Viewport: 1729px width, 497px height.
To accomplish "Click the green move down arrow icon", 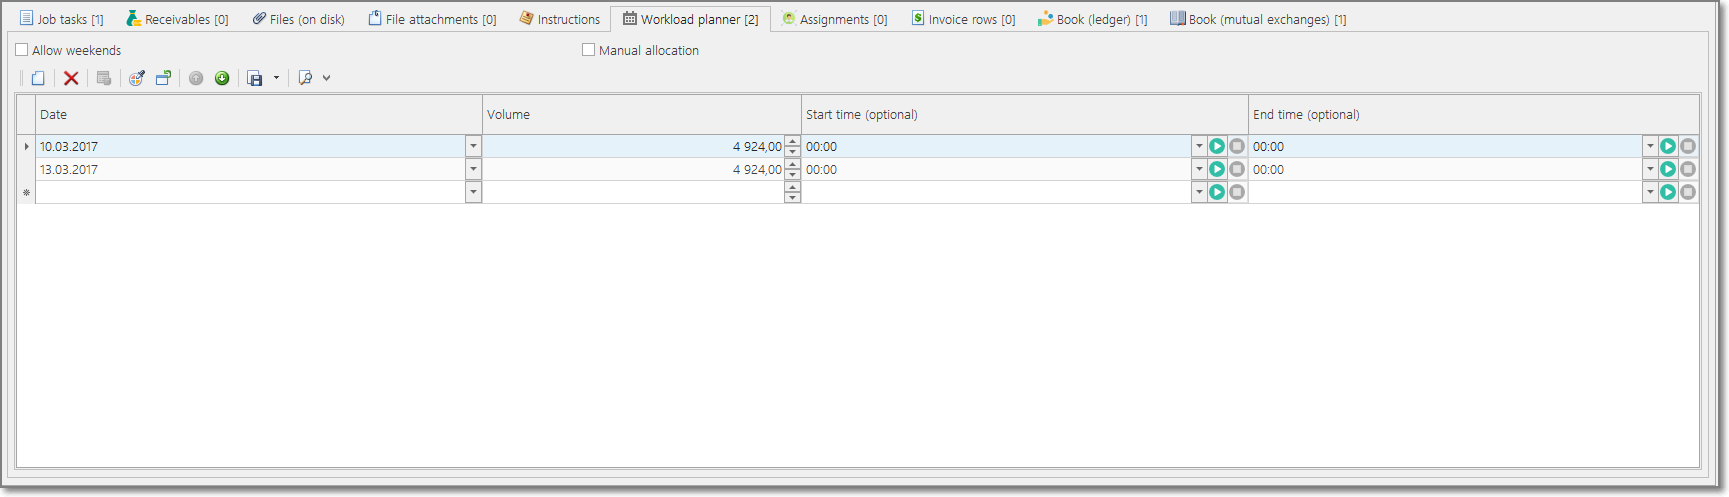I will (x=222, y=78).
